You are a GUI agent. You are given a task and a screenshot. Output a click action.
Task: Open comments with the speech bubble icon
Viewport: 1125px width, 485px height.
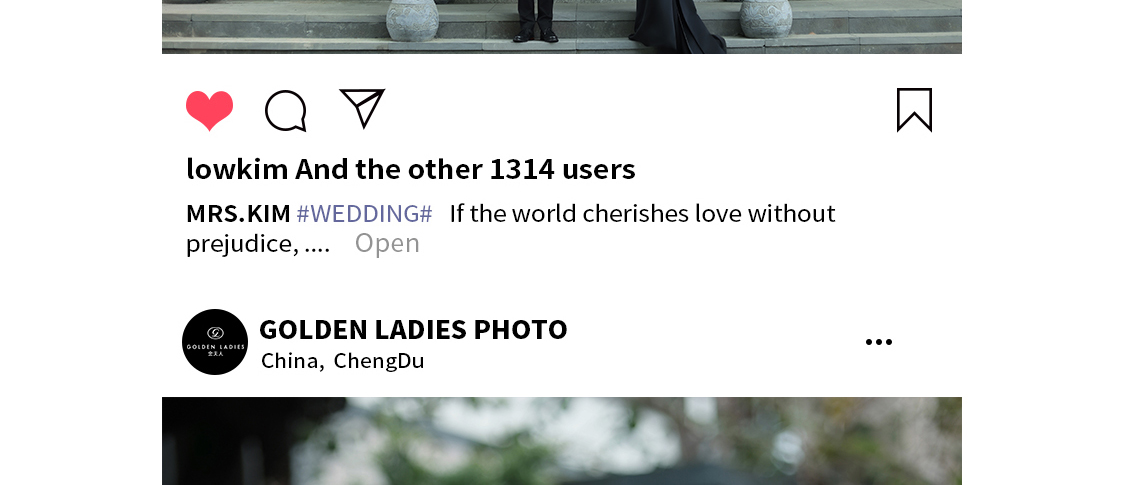click(x=286, y=111)
